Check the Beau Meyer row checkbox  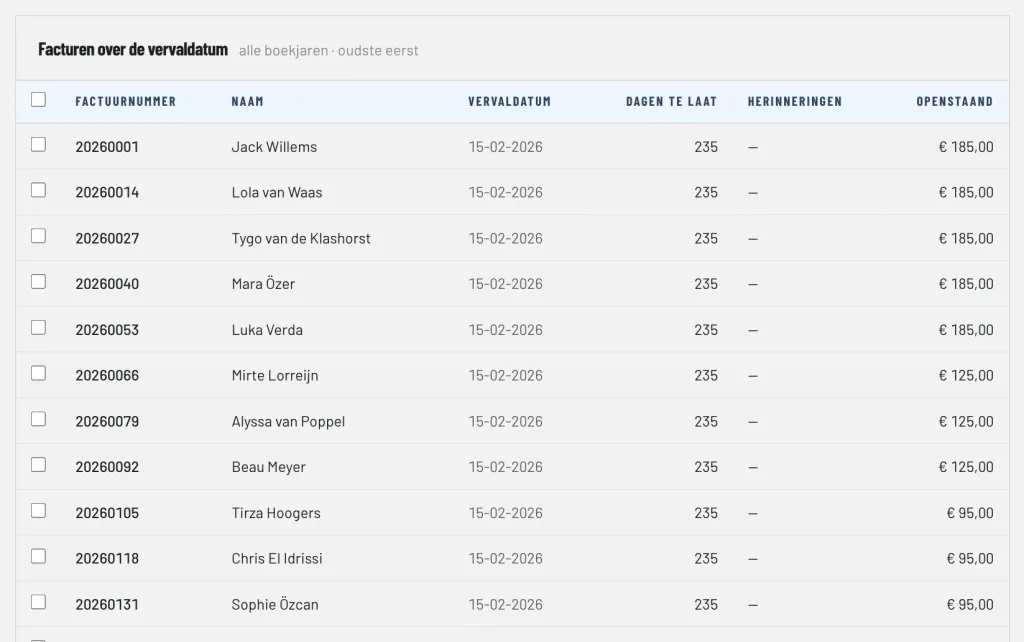coord(39,464)
